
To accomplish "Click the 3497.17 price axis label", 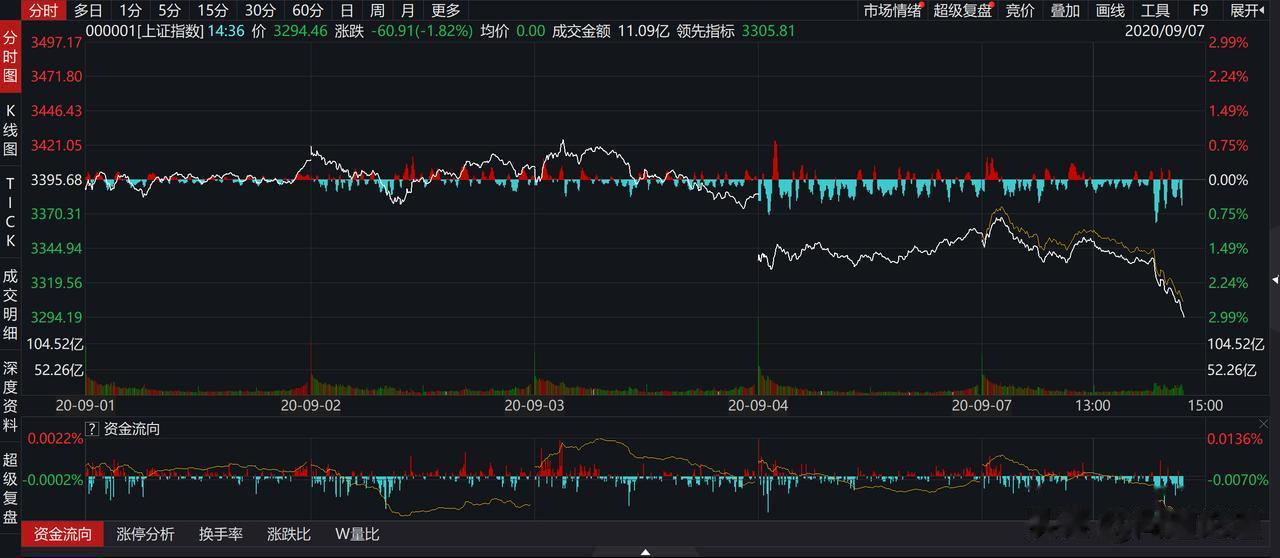I will tap(57, 43).
